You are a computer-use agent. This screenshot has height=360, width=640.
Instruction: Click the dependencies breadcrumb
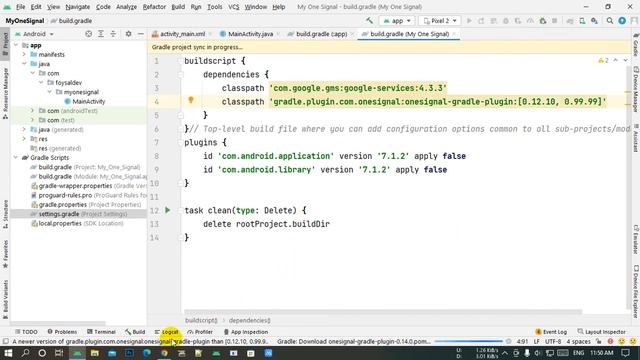coord(249,320)
